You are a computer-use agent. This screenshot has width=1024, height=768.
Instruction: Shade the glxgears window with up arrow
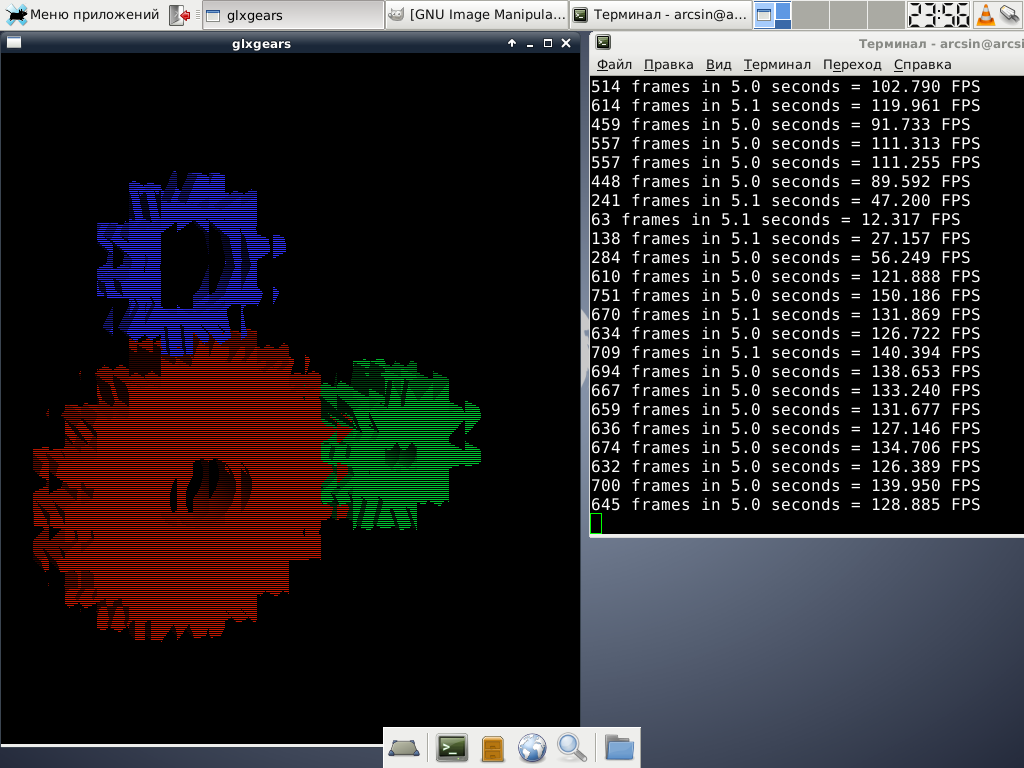coord(512,43)
